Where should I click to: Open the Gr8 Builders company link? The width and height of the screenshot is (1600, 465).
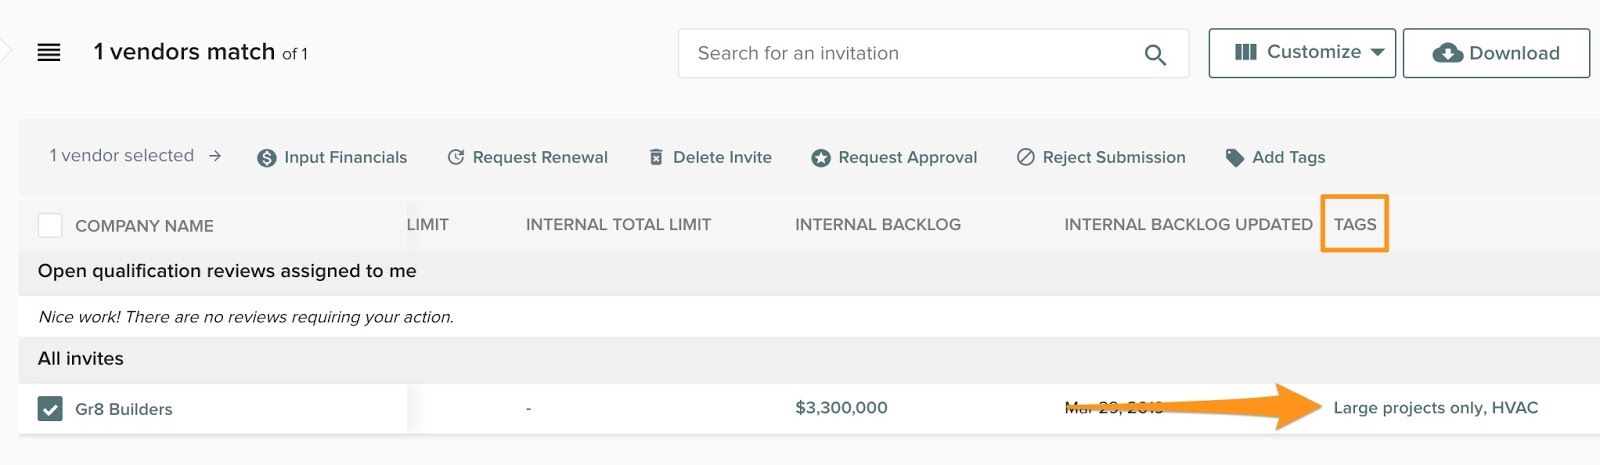tap(124, 409)
